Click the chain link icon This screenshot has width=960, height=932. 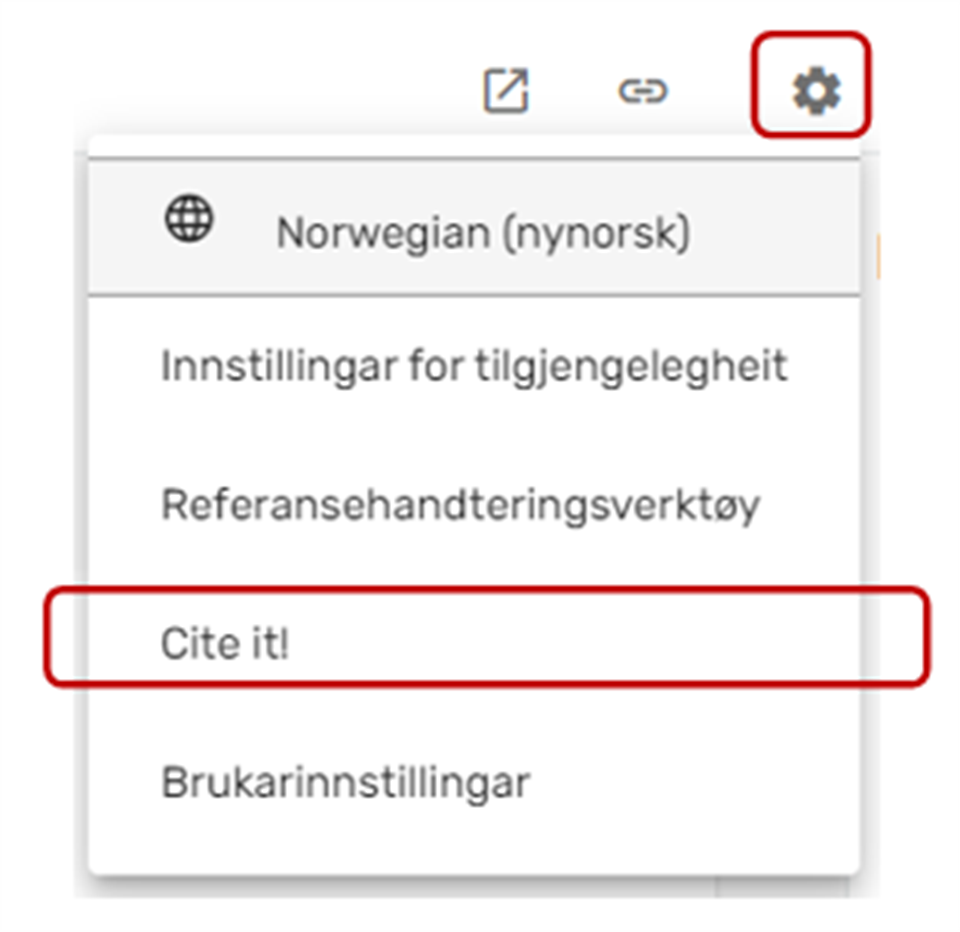[642, 92]
